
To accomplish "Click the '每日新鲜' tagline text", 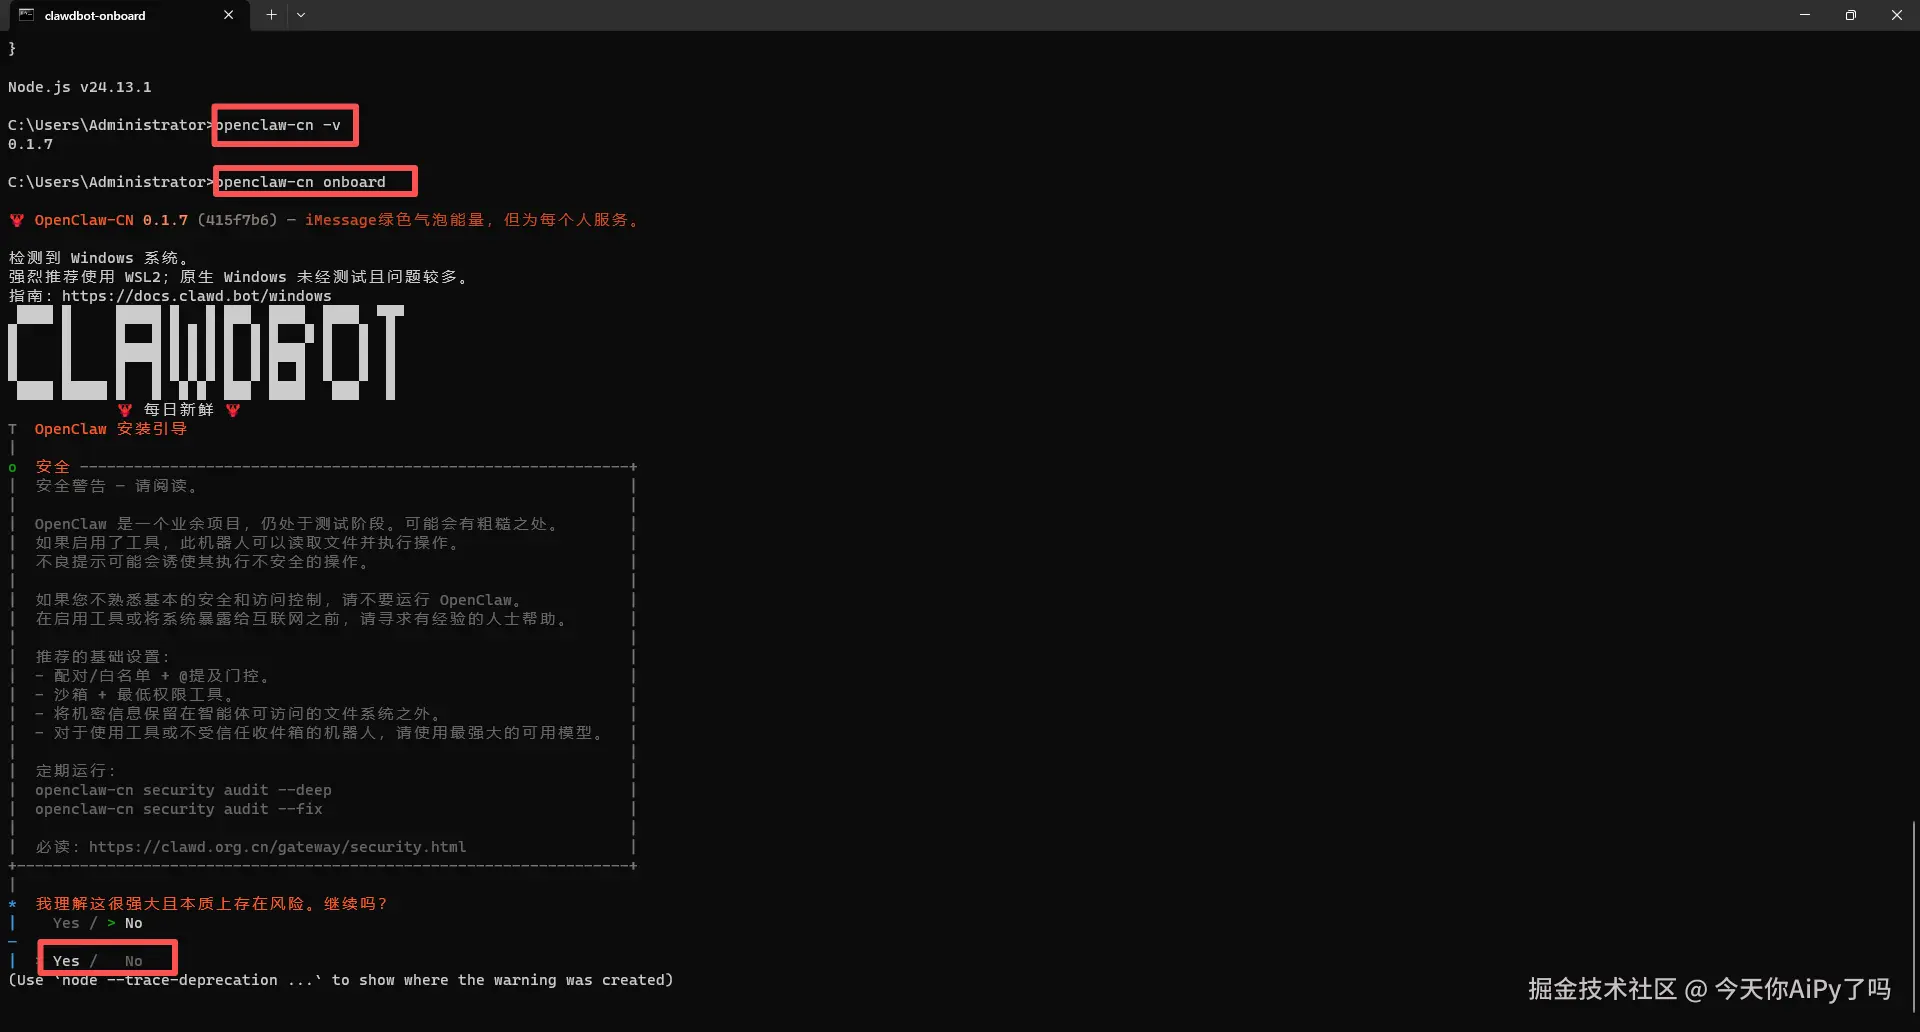I will click(x=179, y=410).
